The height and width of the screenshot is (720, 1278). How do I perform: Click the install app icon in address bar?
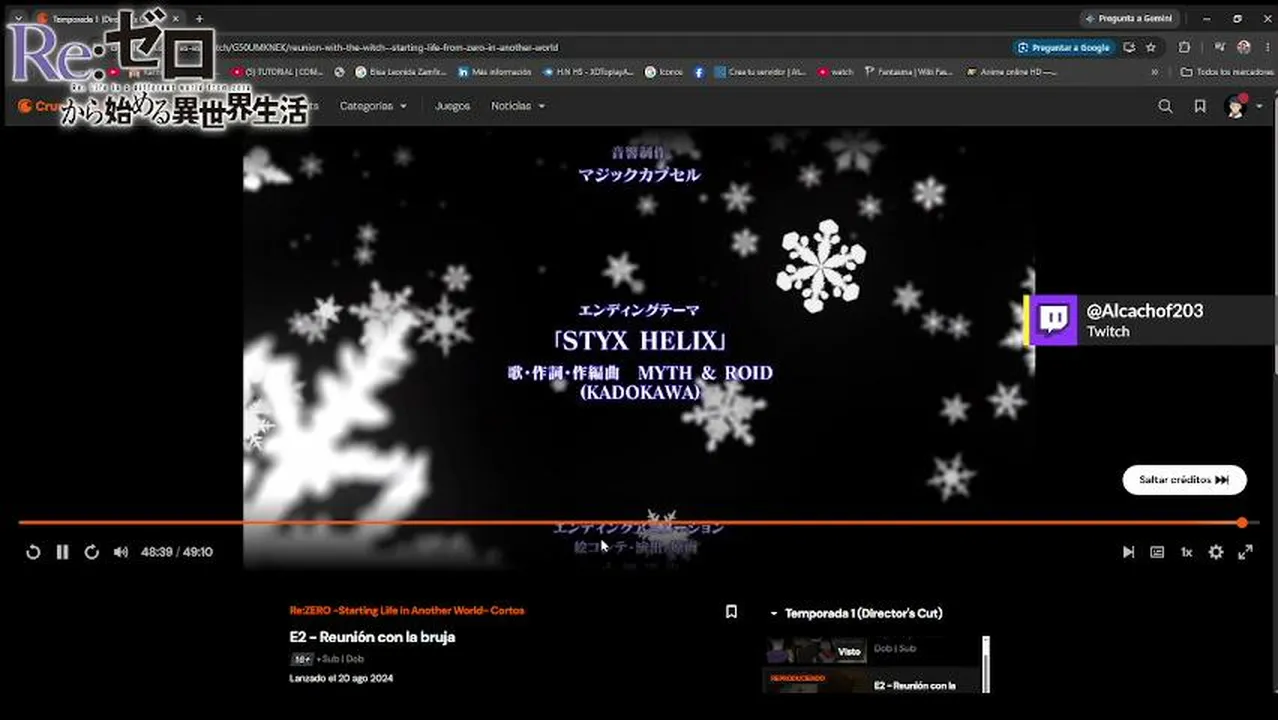(x=1129, y=47)
